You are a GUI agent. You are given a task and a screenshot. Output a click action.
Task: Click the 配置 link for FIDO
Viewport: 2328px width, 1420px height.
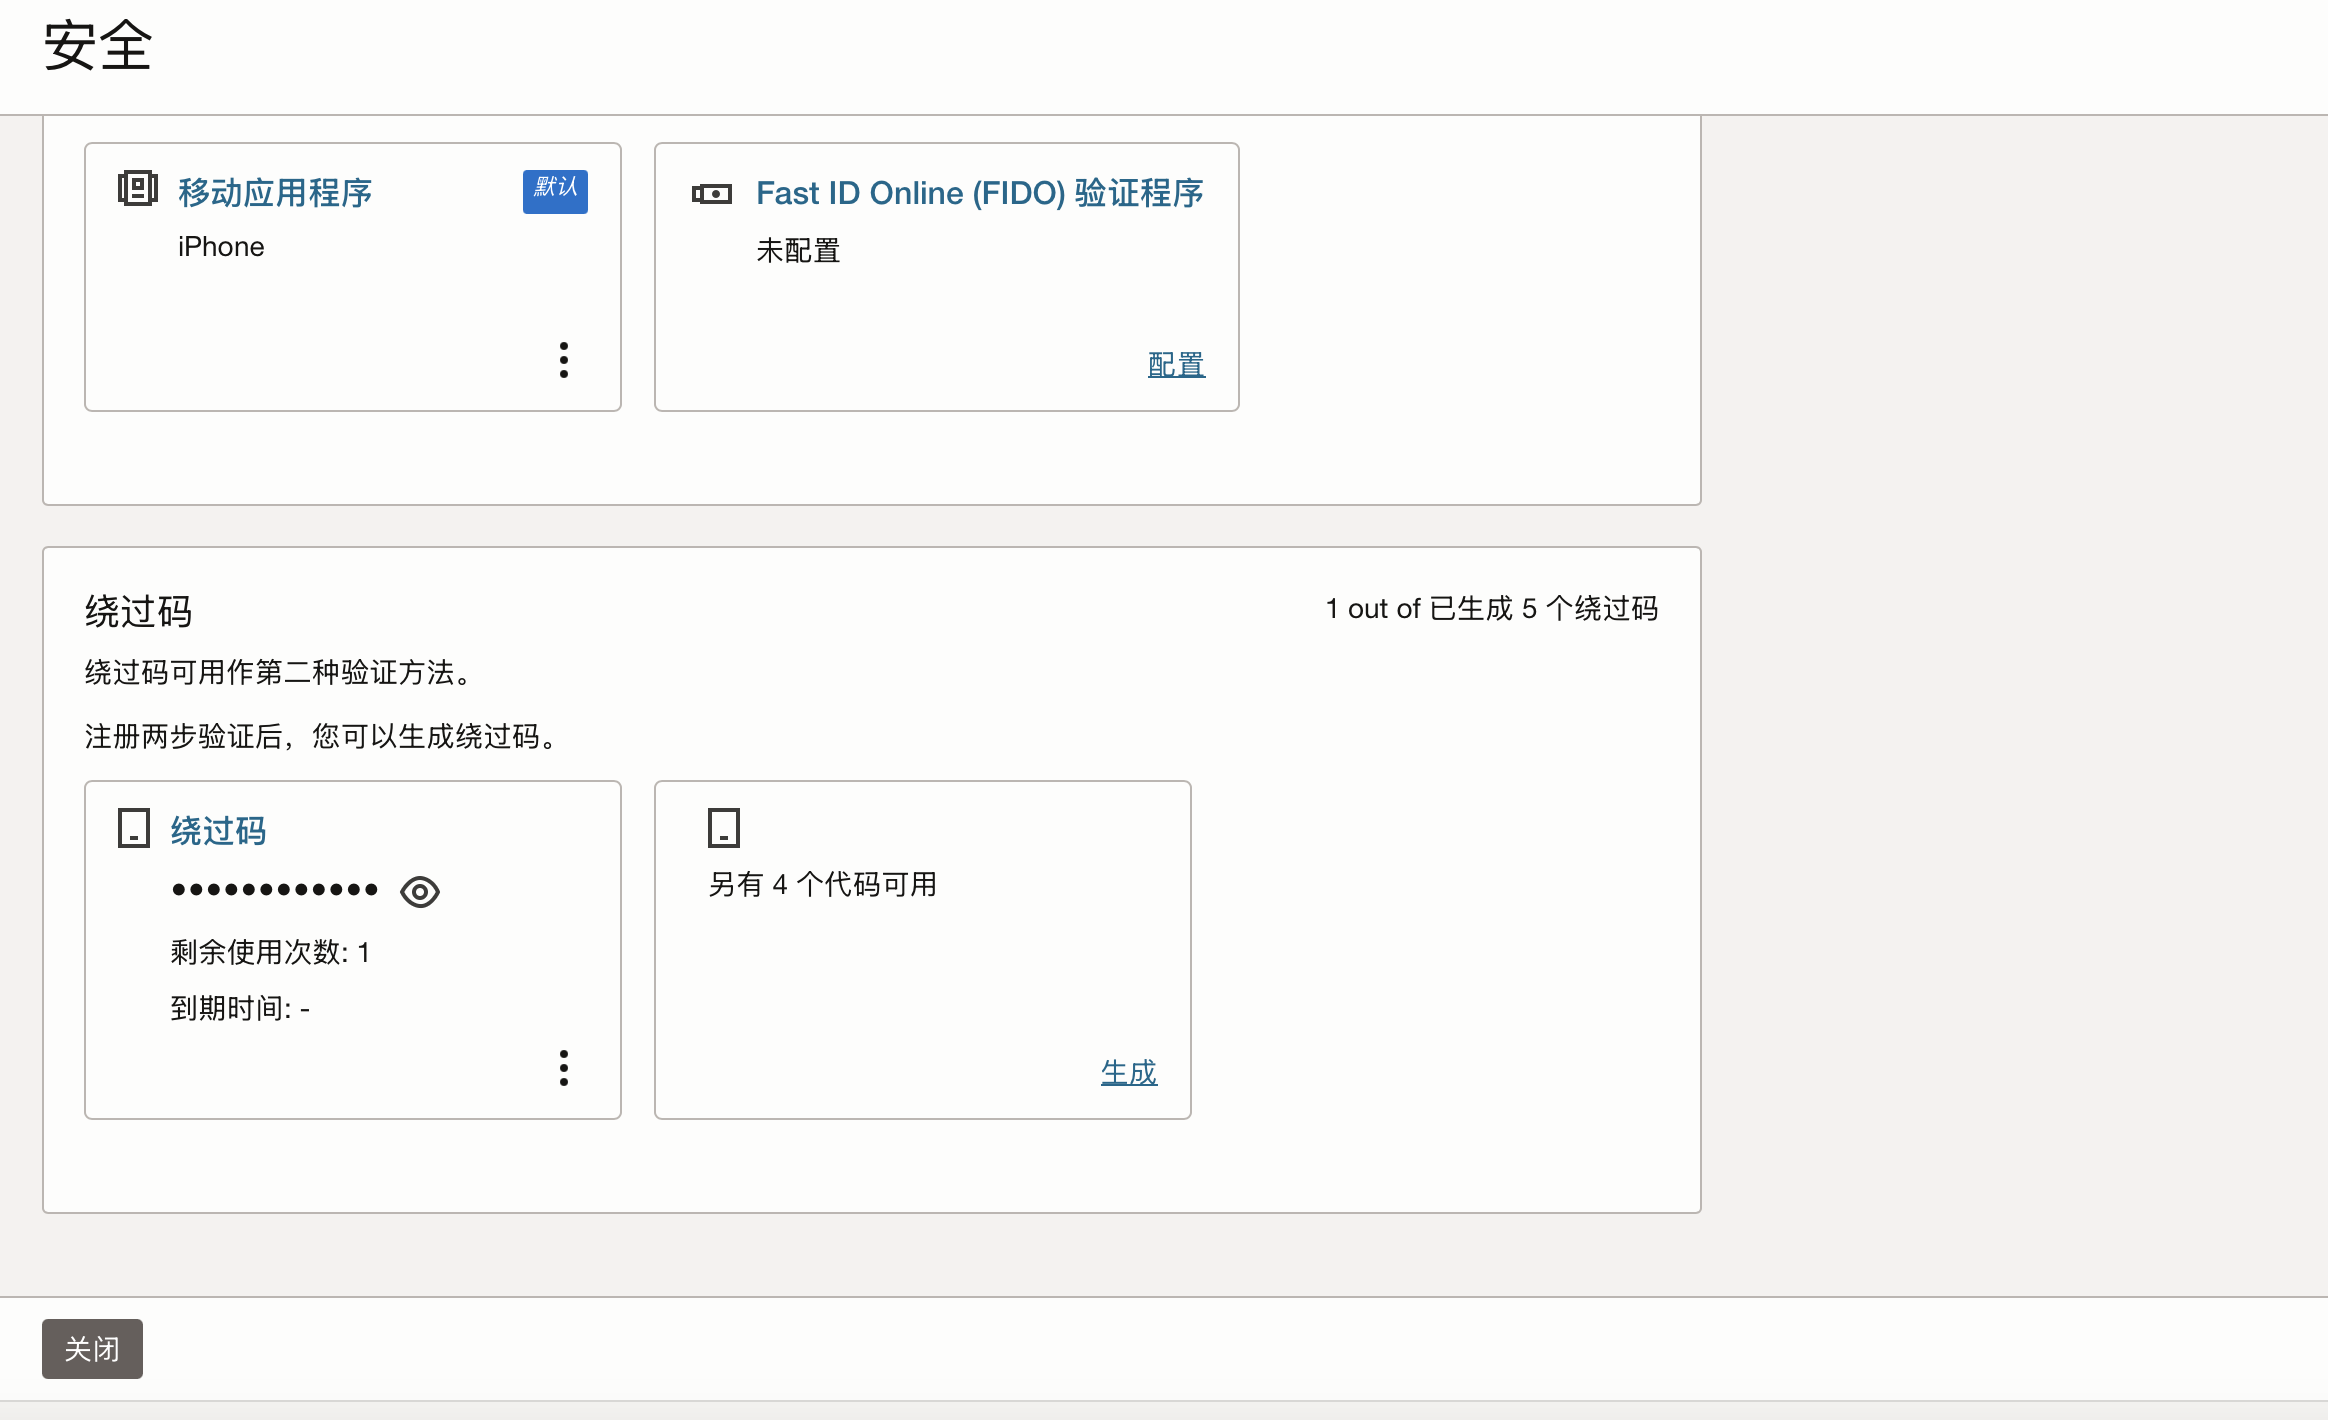click(x=1176, y=365)
